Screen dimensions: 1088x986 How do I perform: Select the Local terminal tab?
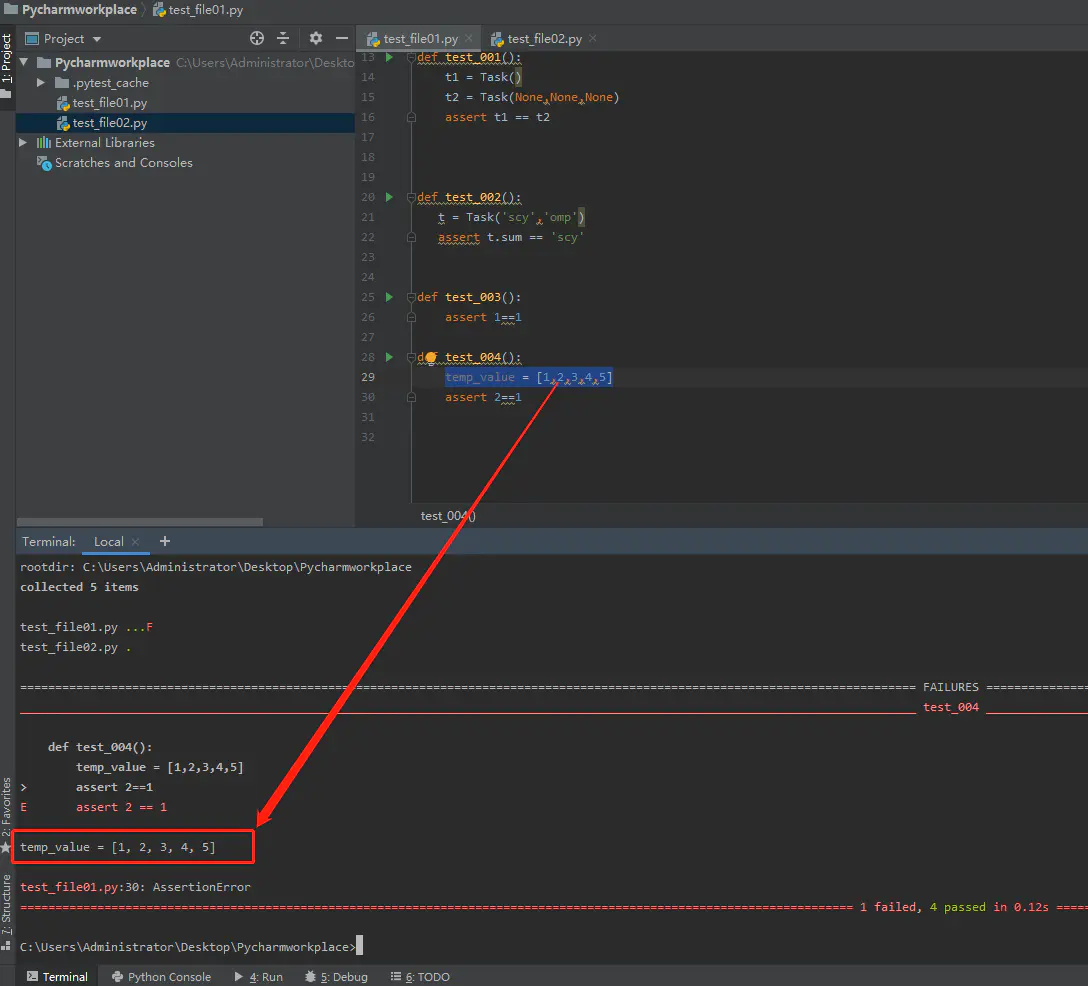click(x=109, y=542)
